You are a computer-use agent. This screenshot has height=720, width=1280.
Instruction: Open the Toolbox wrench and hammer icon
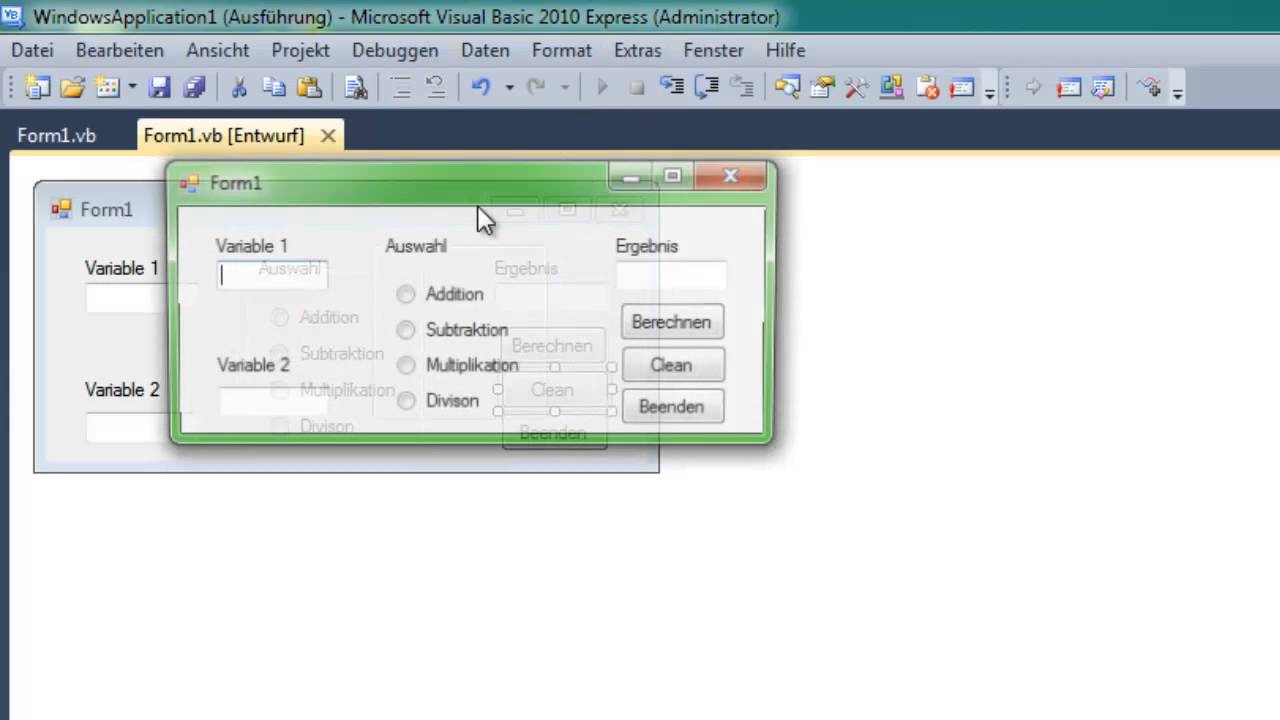(x=856, y=87)
